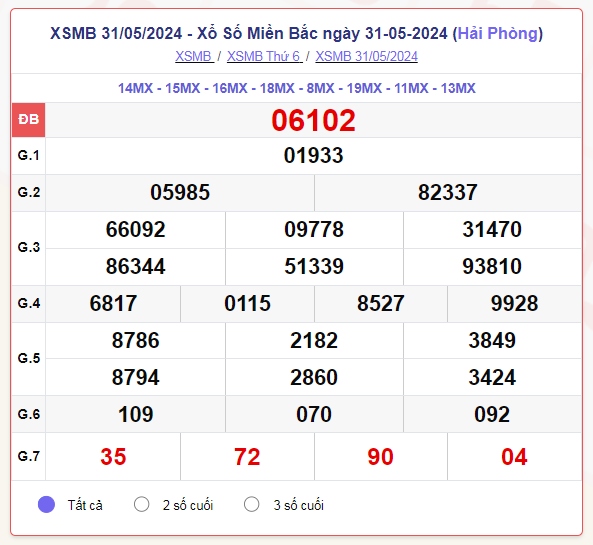Open the XSMB breadcrumb link
Viewport: 593px width, 545px height.
click(194, 56)
